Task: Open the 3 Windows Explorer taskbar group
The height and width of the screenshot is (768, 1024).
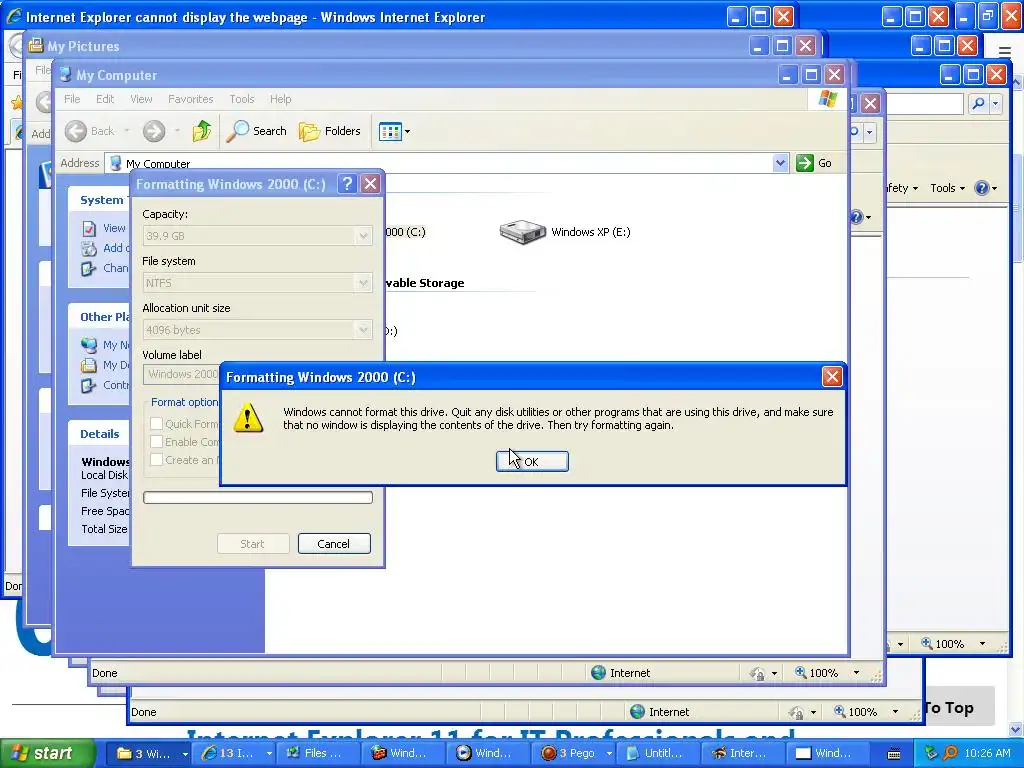Action: [x=149, y=753]
